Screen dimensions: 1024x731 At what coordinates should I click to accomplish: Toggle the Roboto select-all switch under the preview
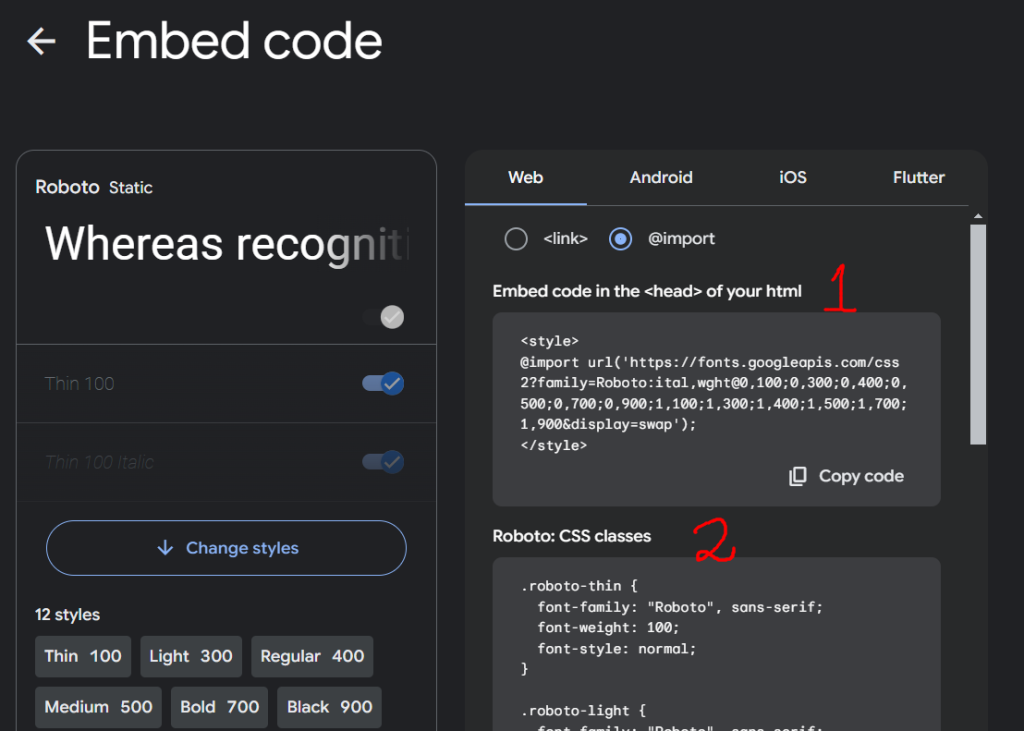[383, 317]
